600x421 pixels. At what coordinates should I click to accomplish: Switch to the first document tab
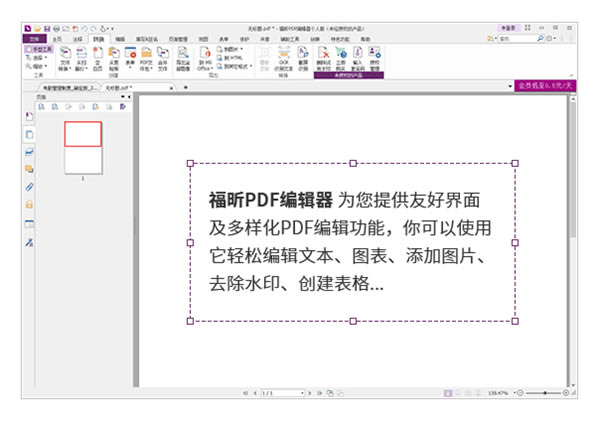(x=69, y=88)
